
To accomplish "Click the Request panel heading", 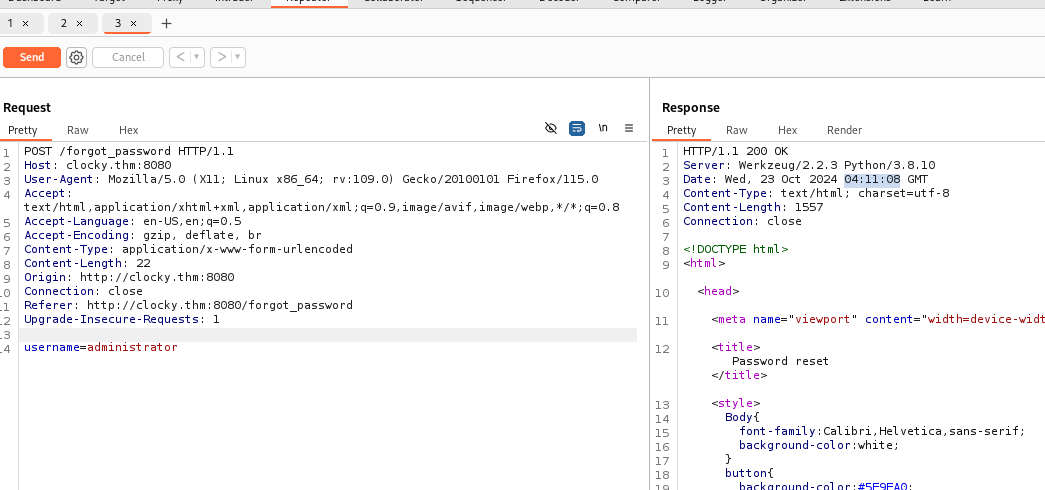I will [x=27, y=108].
